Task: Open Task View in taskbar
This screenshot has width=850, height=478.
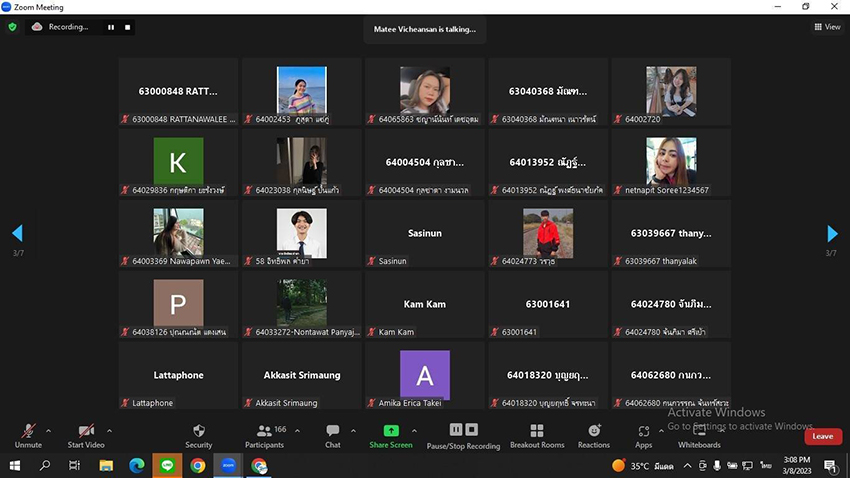Action: tap(74, 466)
